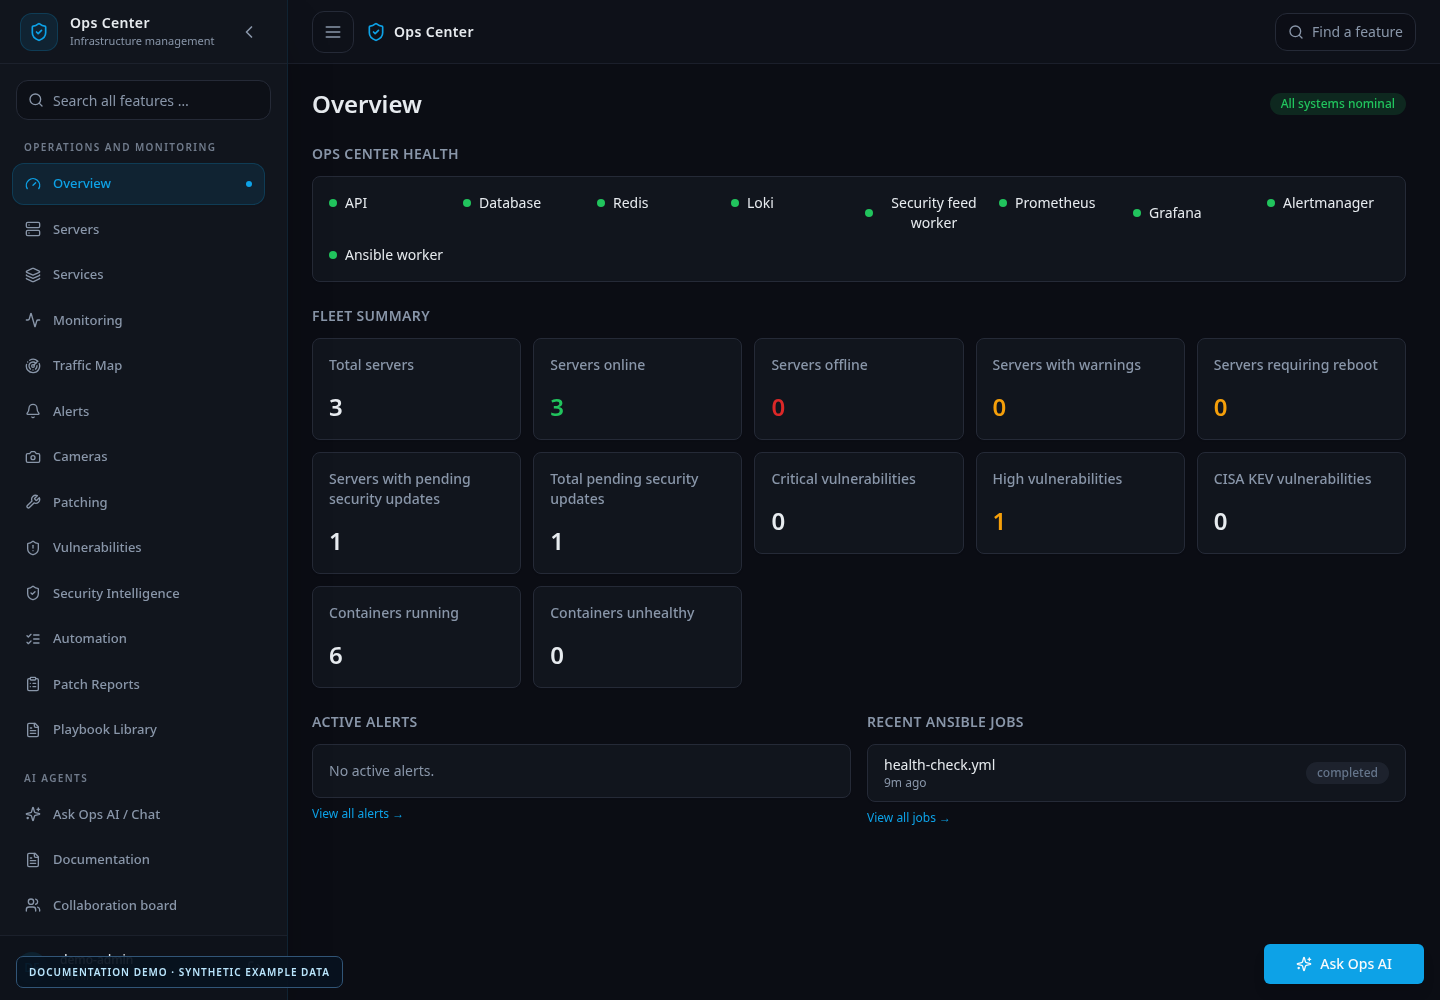Select Security Intelligence
The image size is (1440, 1000).
(138, 593)
